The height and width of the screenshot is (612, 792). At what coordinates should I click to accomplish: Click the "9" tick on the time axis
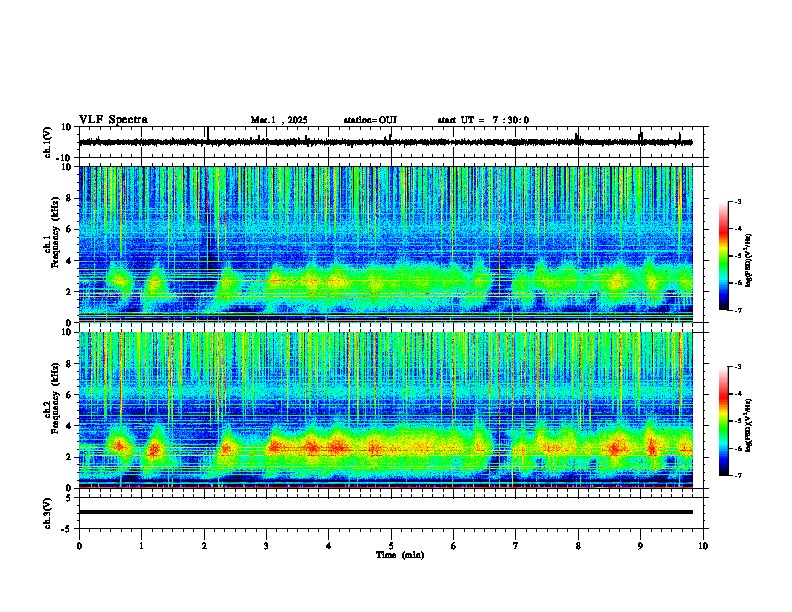(640, 546)
